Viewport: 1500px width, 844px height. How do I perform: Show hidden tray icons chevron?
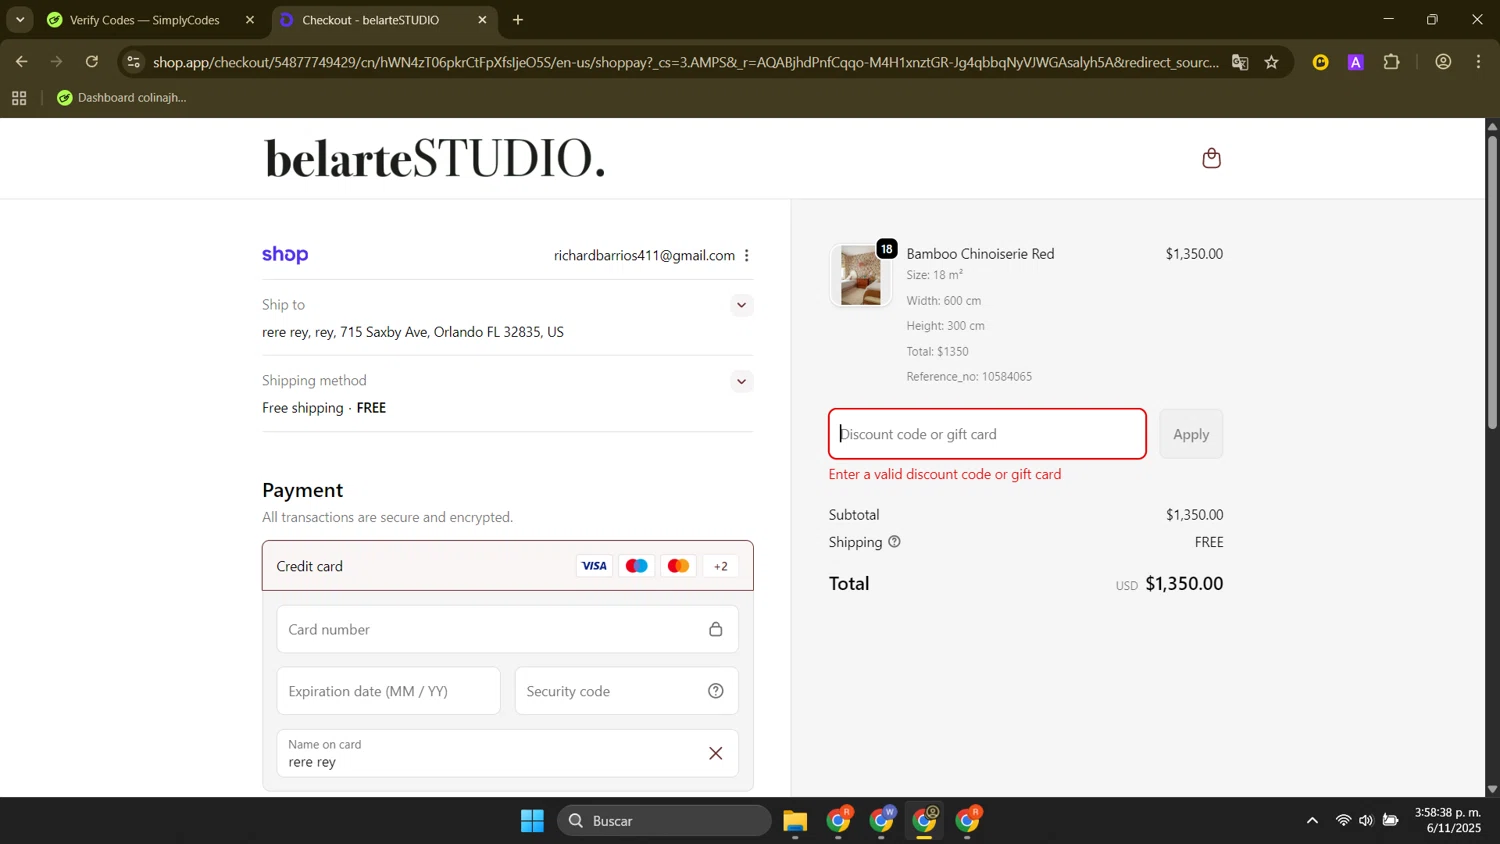pos(1312,821)
